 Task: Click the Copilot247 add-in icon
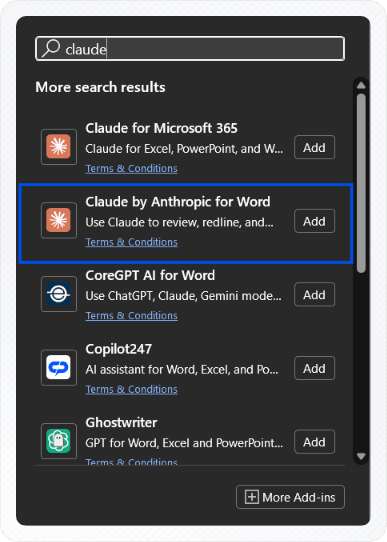click(x=59, y=367)
